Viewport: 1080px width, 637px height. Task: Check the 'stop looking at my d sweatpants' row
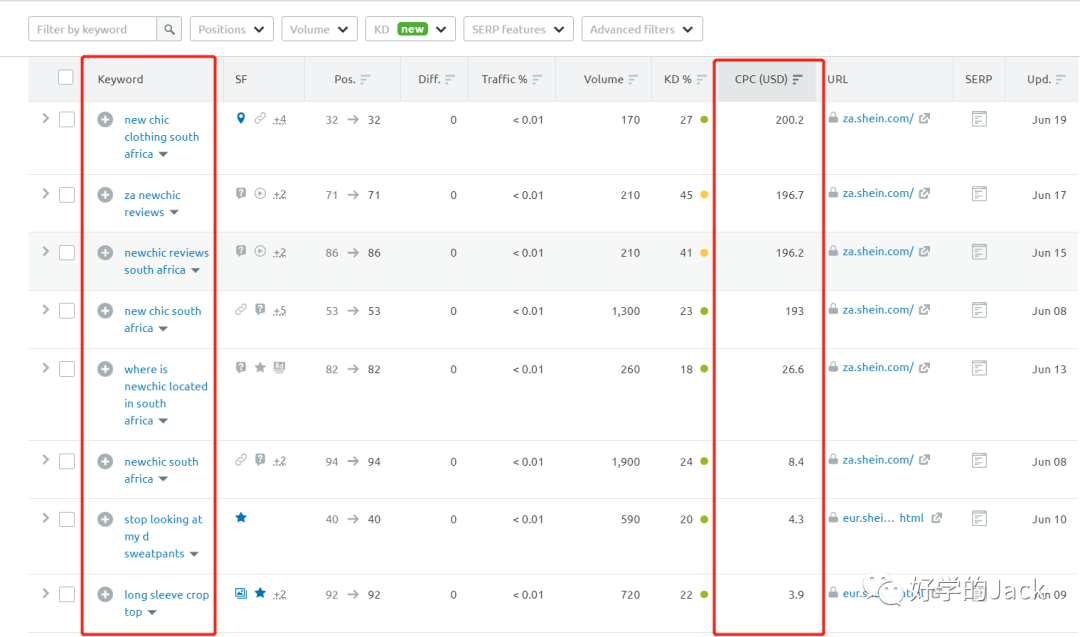coord(67,519)
